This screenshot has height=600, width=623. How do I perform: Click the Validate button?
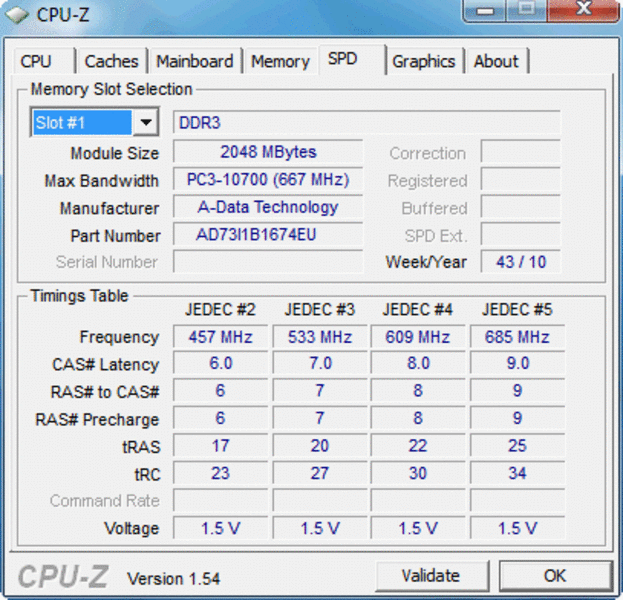coord(431,575)
